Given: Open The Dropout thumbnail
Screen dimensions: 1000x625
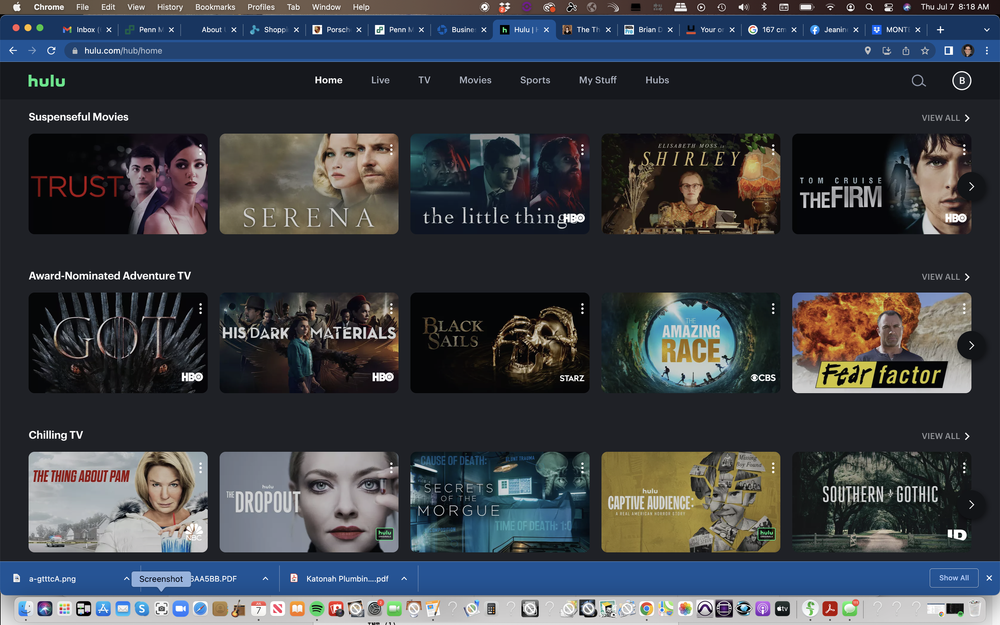Looking at the screenshot, I should click(x=309, y=502).
